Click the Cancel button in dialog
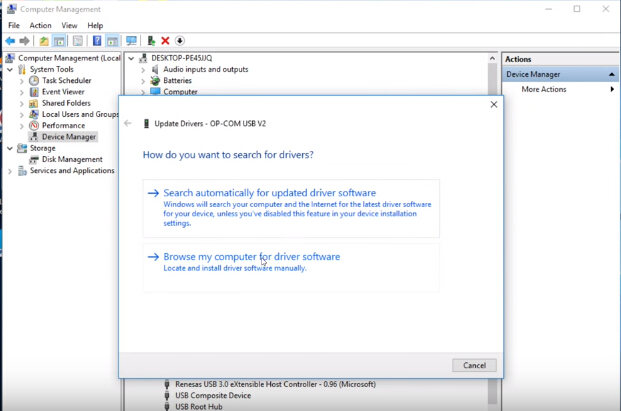The image size is (621, 411). (474, 365)
